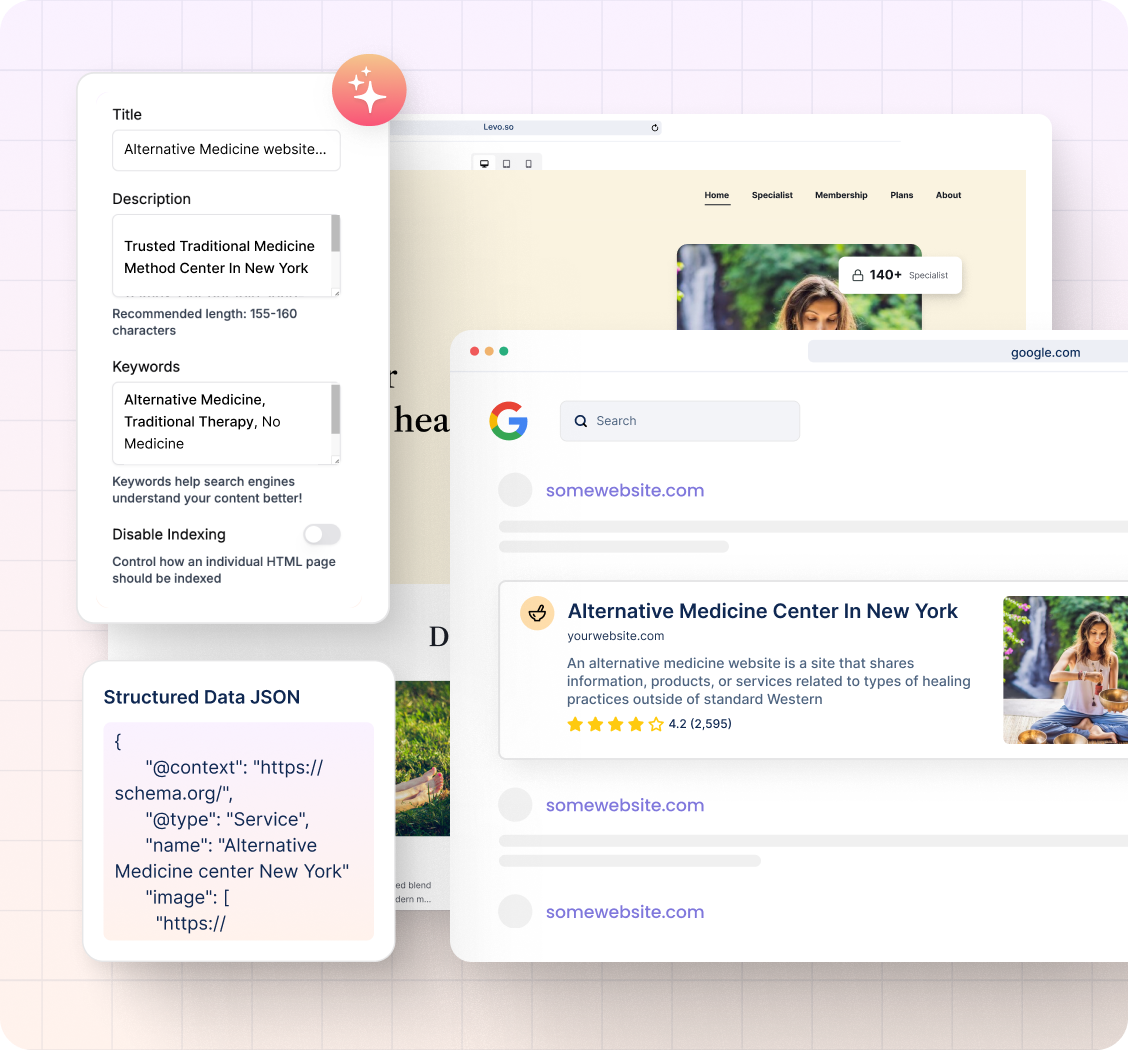Screen dimensions: 1128x1050
Task: Click the search result thumbnail image
Action: coord(1065,670)
